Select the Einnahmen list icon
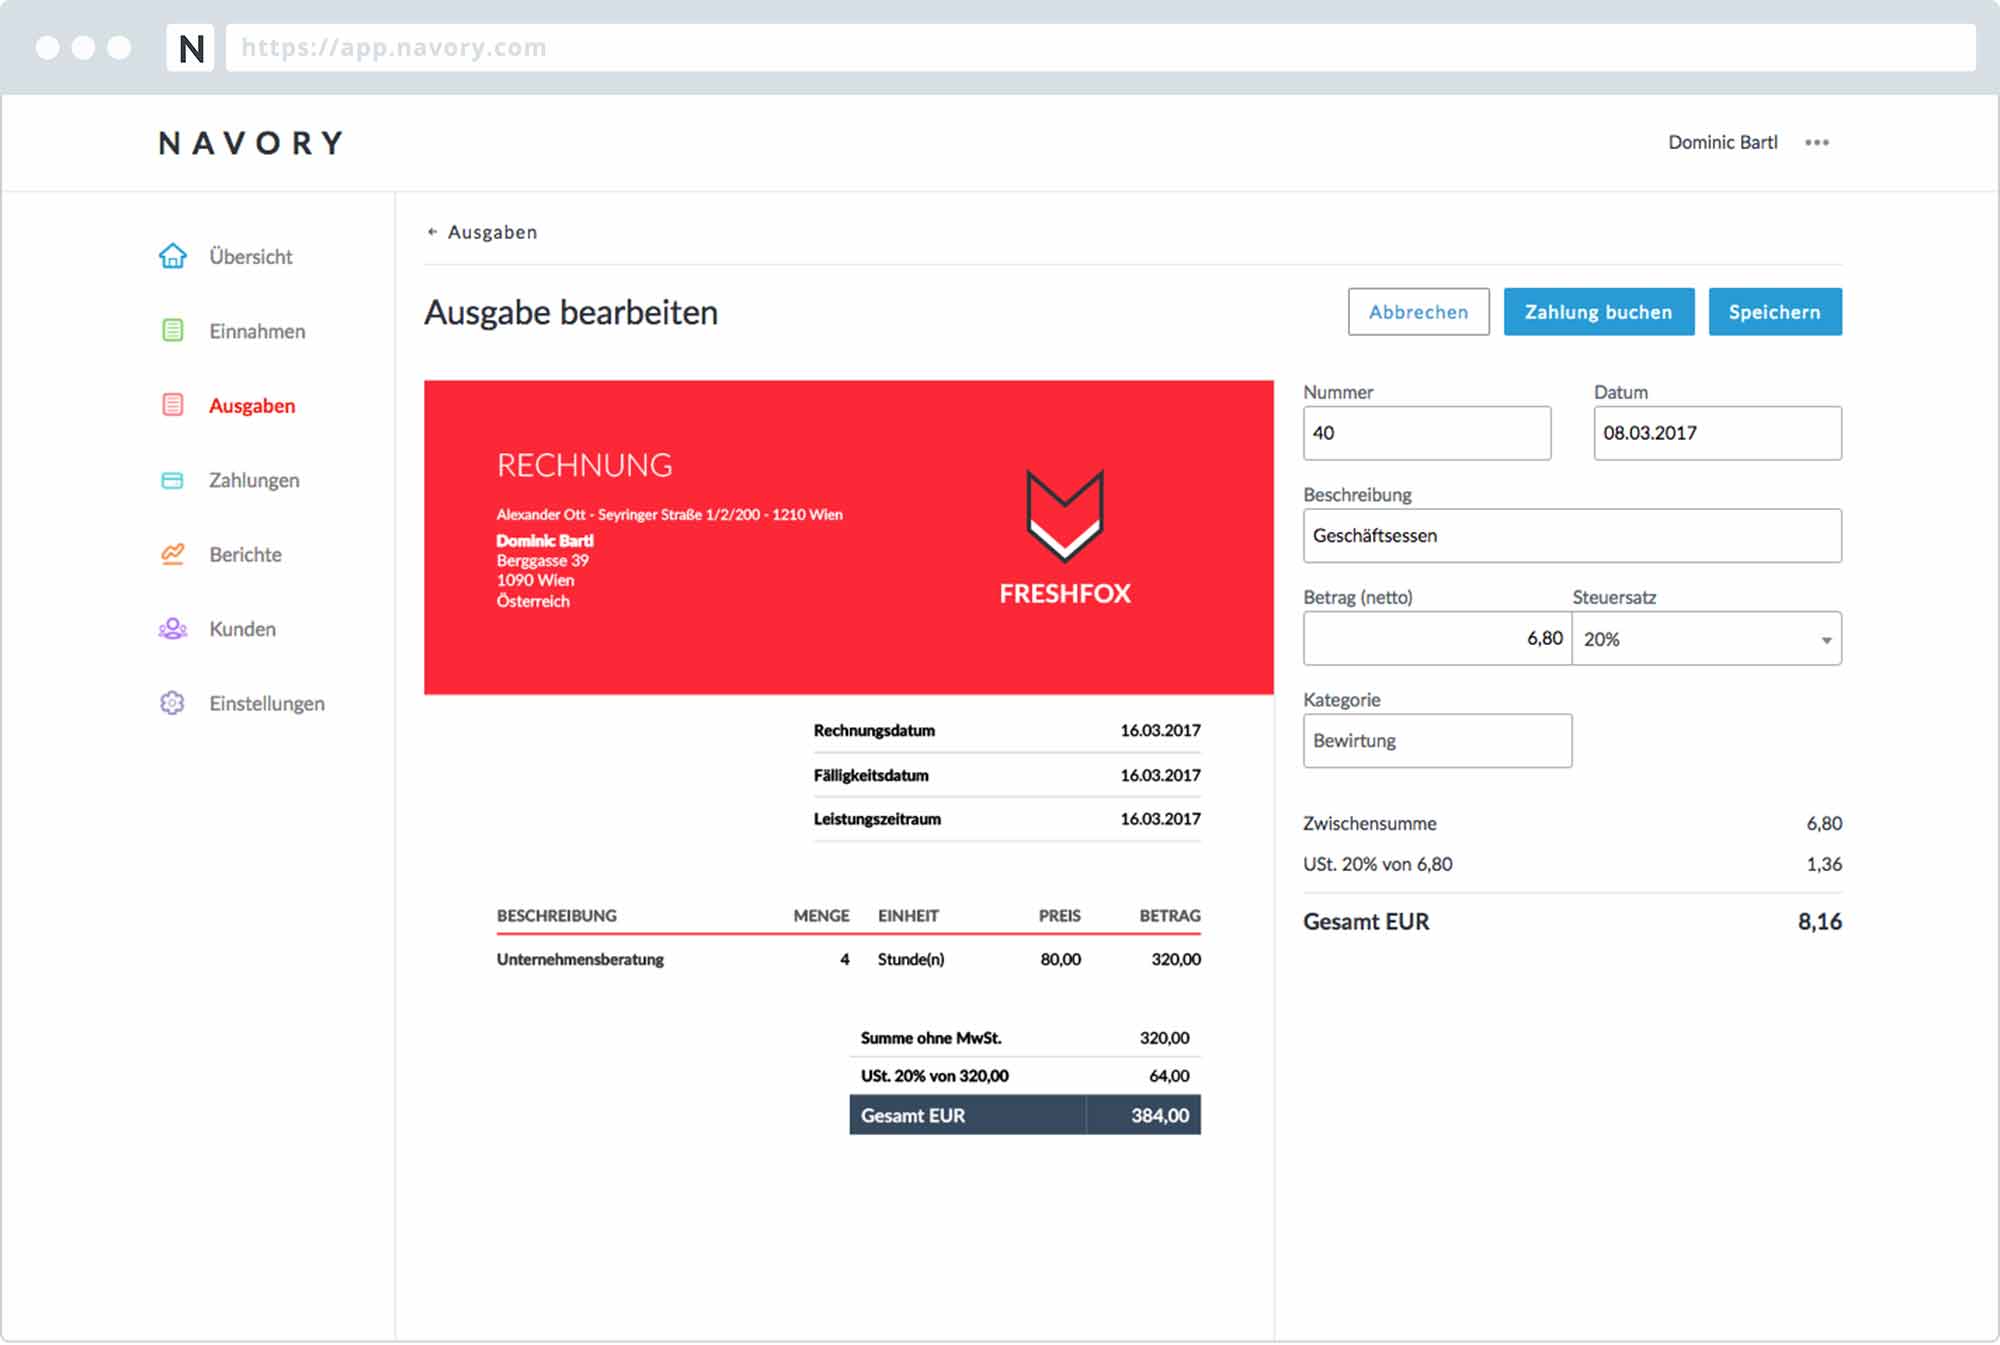 coord(173,330)
